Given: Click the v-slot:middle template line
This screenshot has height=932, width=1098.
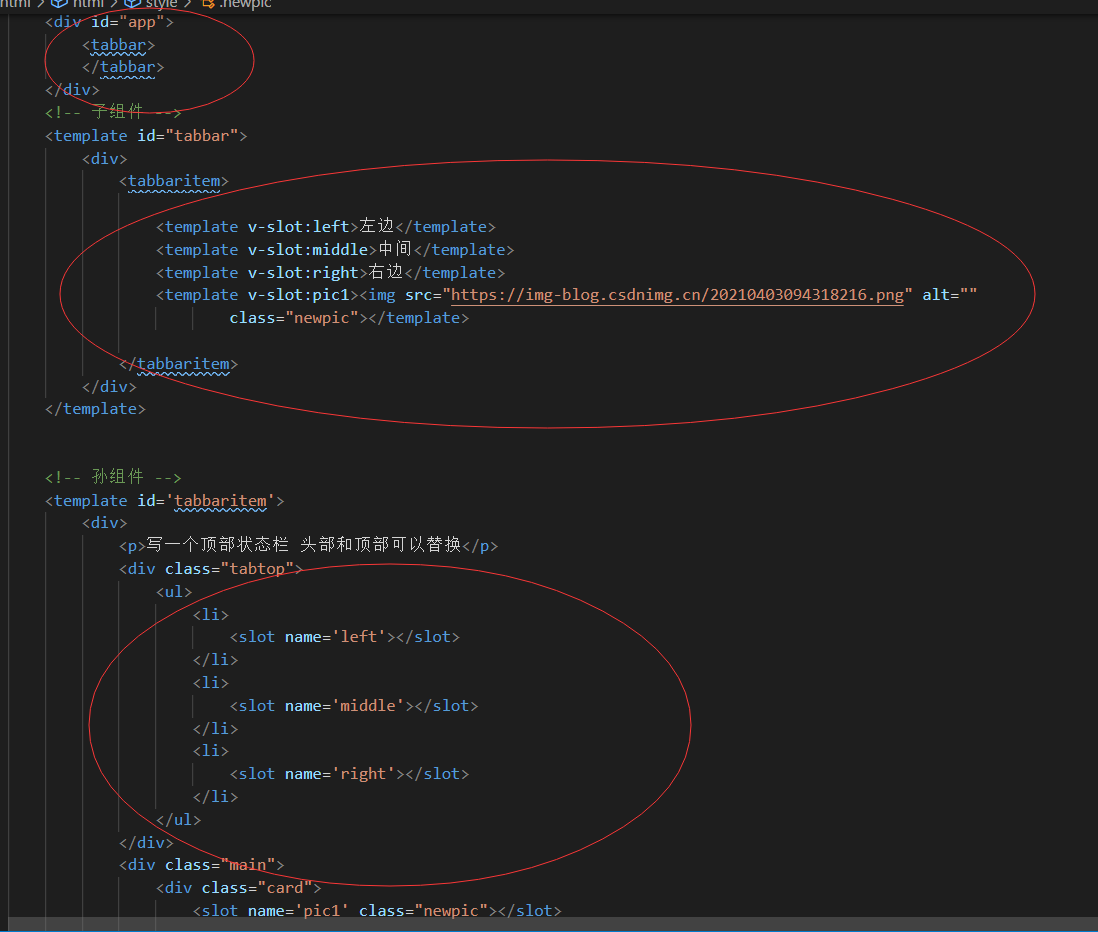Looking at the screenshot, I should [x=335, y=250].
